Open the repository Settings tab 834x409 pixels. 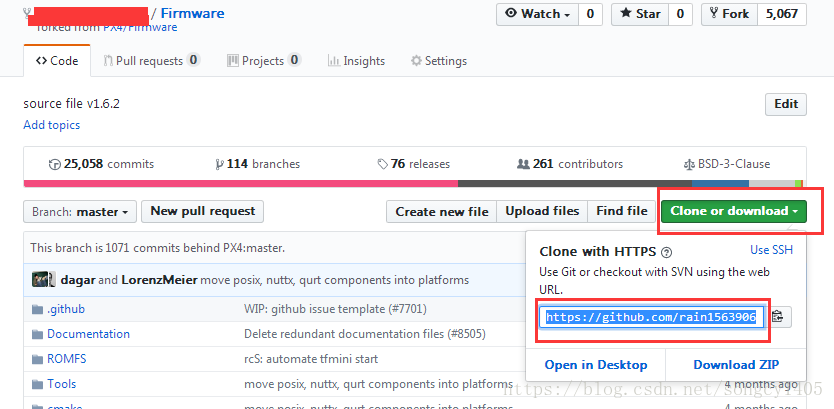[x=439, y=61]
